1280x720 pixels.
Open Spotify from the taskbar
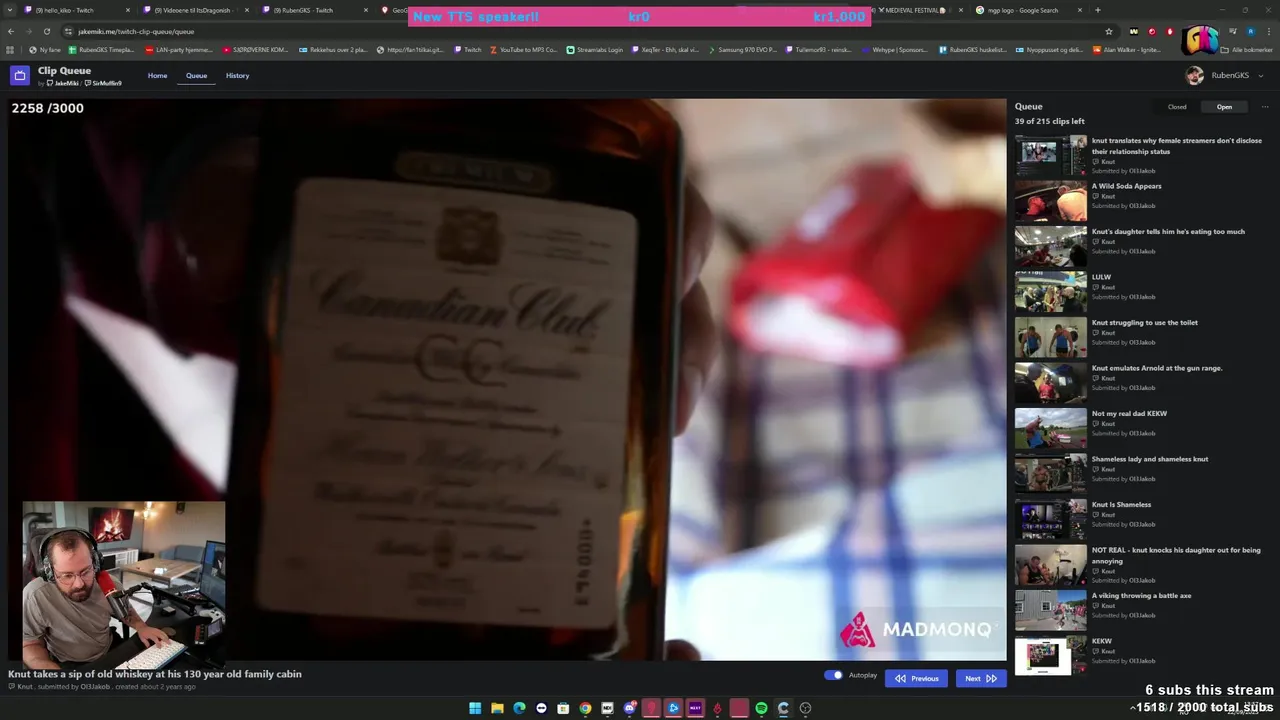(x=761, y=708)
